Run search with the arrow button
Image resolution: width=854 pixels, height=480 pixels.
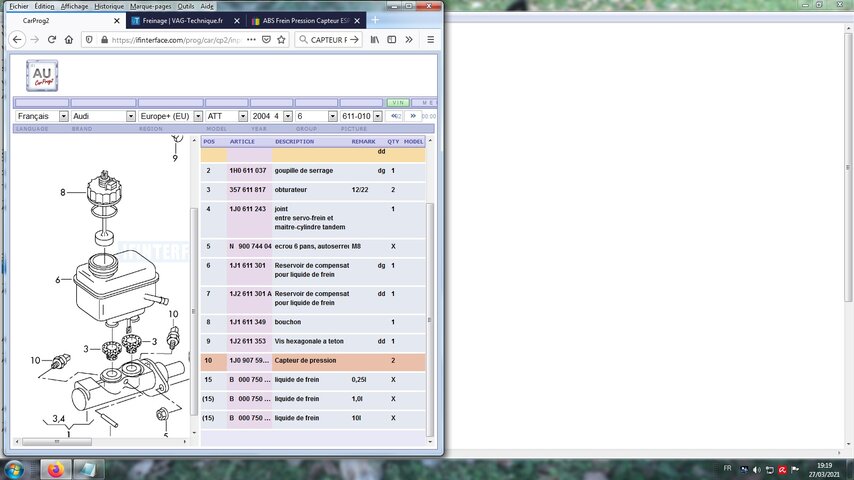[354, 40]
